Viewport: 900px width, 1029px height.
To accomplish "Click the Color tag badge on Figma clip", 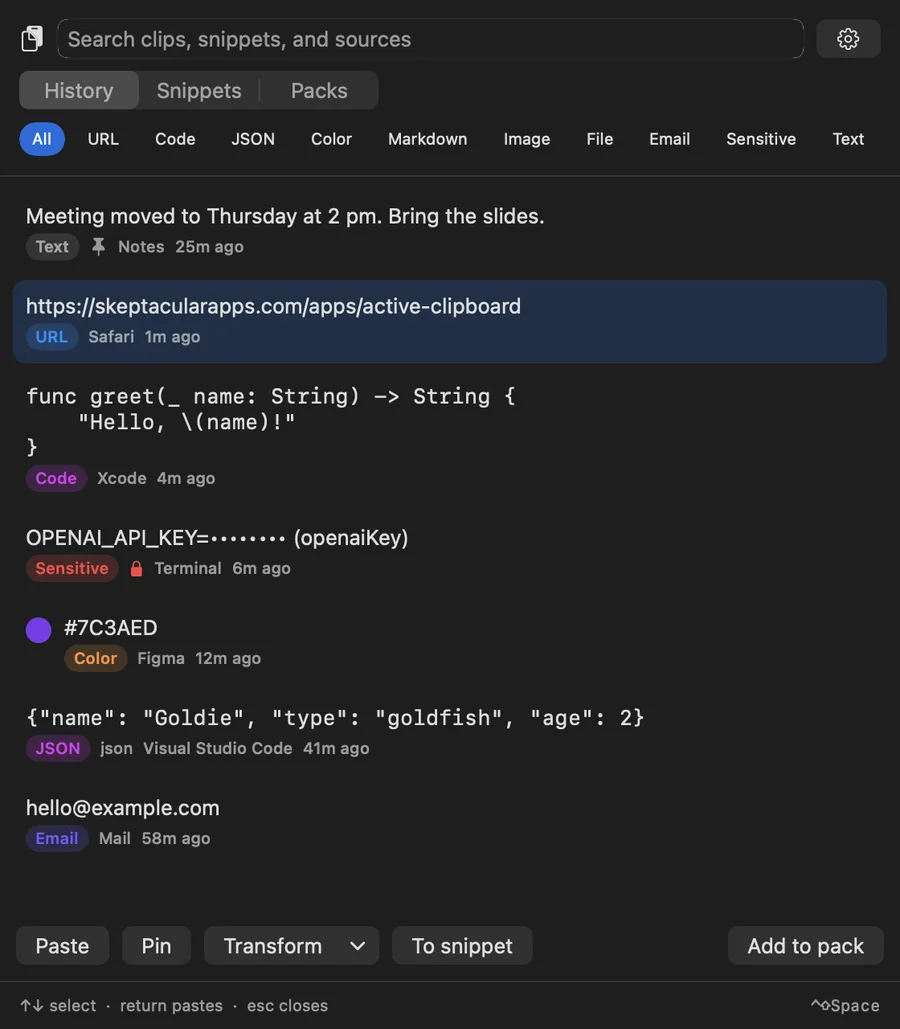I will pyautogui.click(x=95, y=658).
